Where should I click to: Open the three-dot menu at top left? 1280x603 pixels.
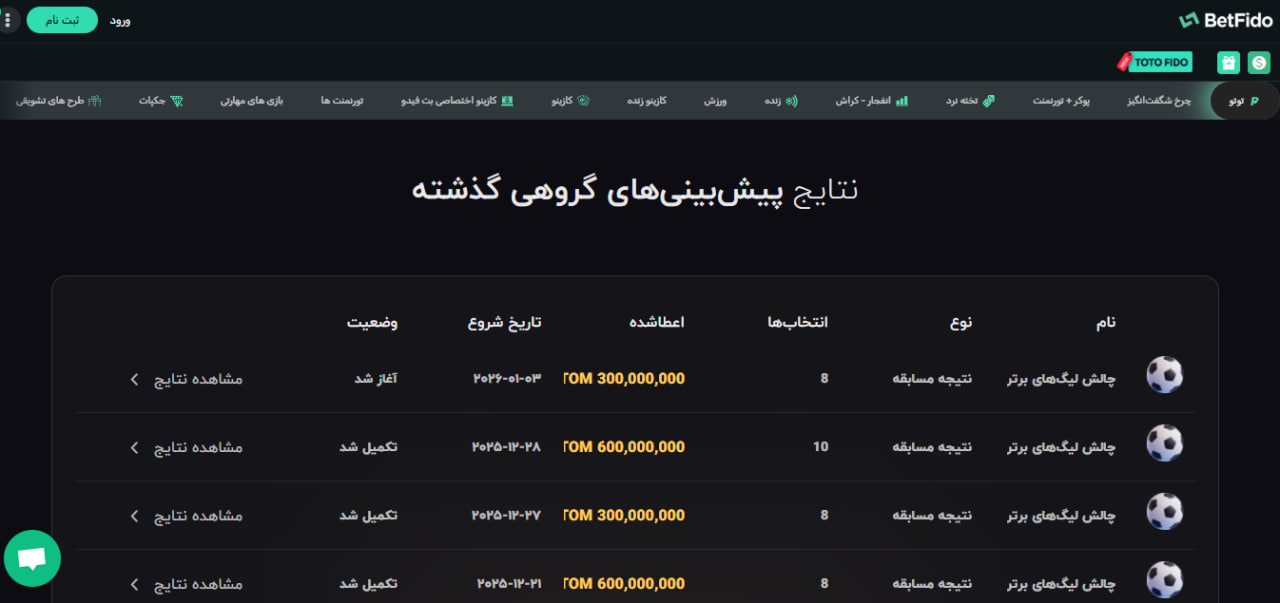(x=8, y=19)
